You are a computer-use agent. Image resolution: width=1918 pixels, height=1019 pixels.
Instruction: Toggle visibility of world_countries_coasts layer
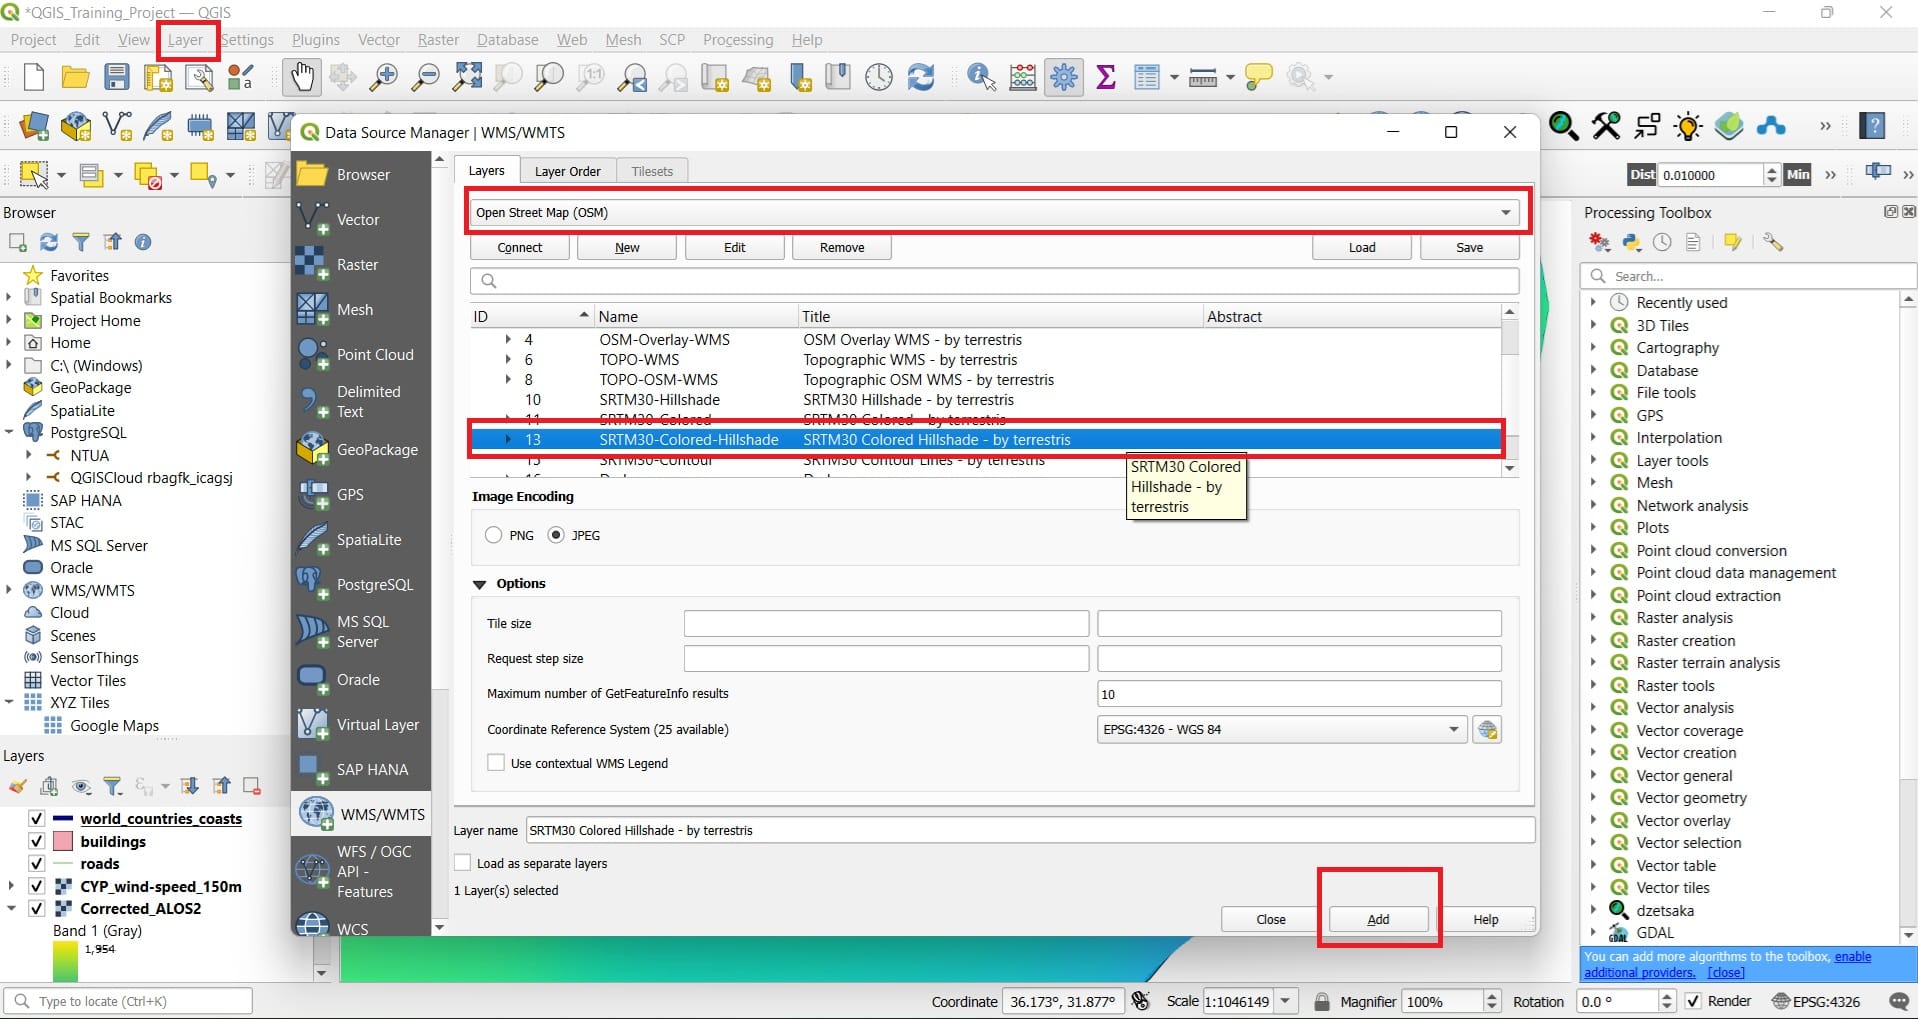37,818
